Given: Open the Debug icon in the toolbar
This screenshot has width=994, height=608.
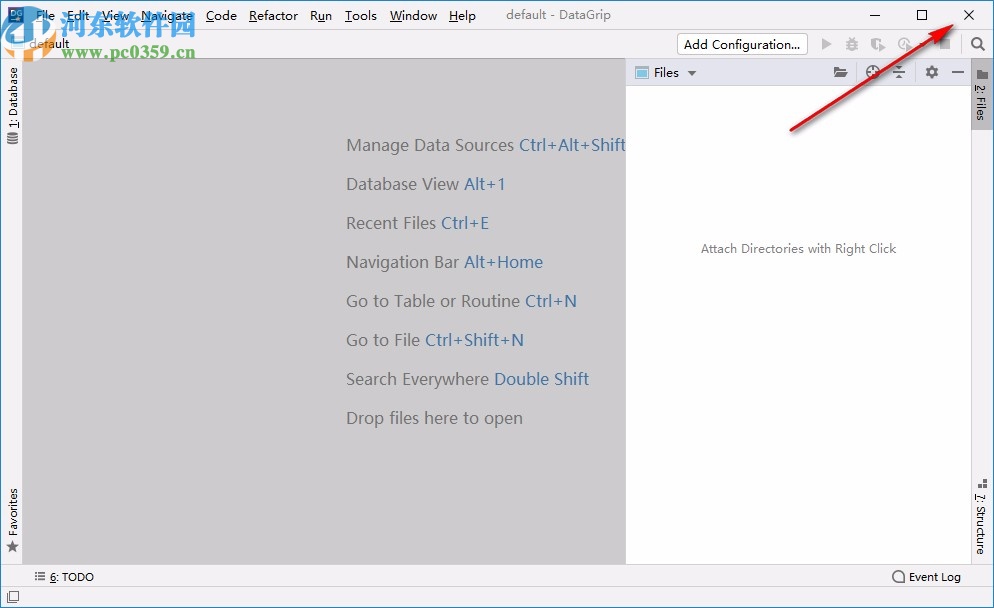Looking at the screenshot, I should click(851, 44).
